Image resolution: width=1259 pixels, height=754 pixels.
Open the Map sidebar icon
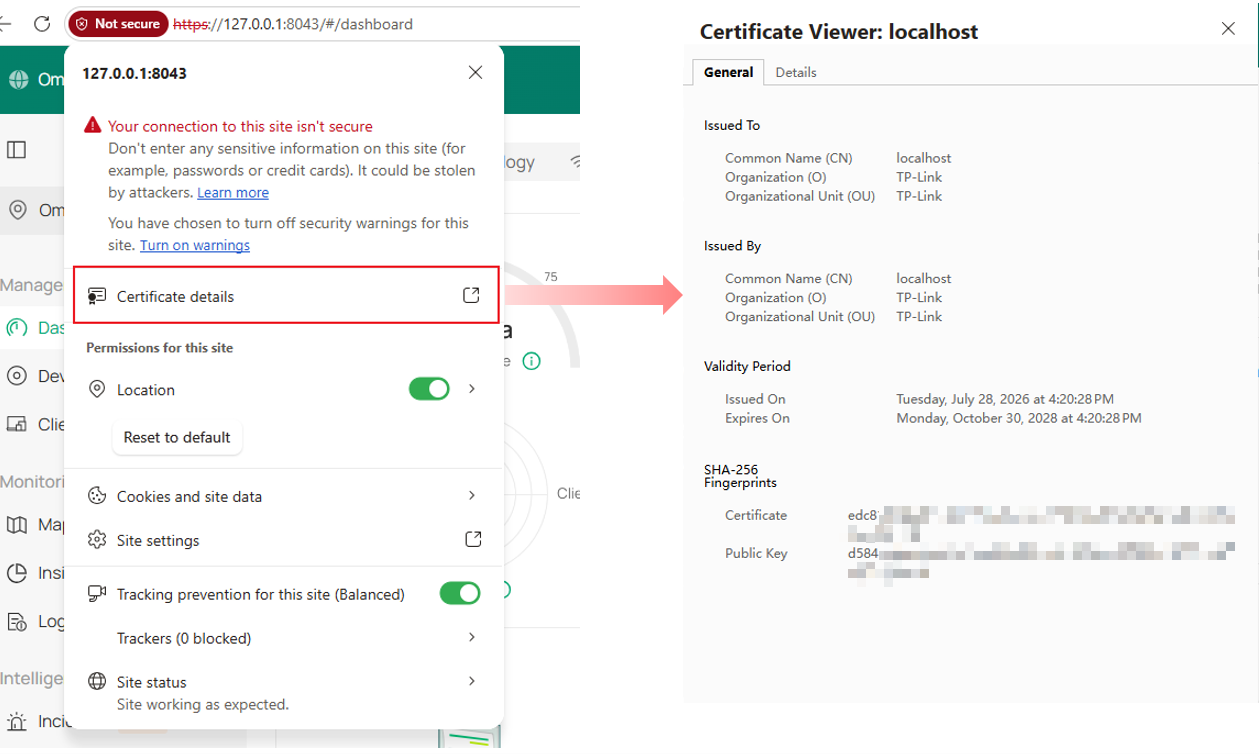[17, 525]
